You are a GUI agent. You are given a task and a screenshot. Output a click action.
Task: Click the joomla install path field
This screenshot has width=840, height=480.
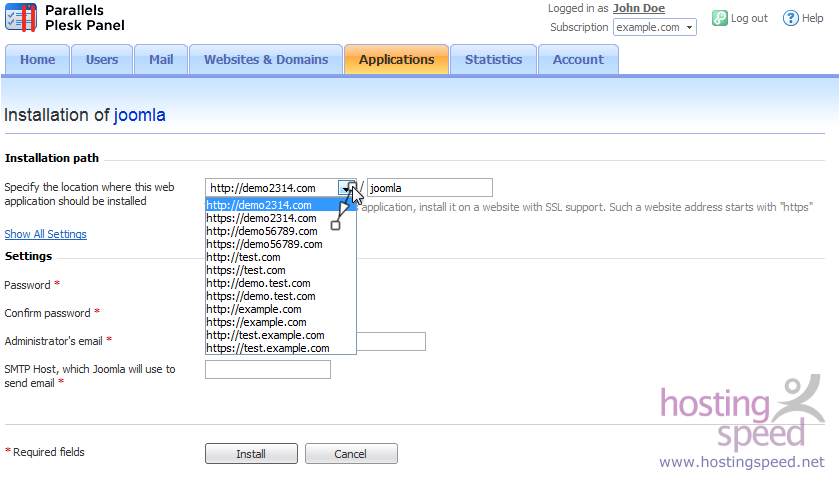(x=430, y=188)
